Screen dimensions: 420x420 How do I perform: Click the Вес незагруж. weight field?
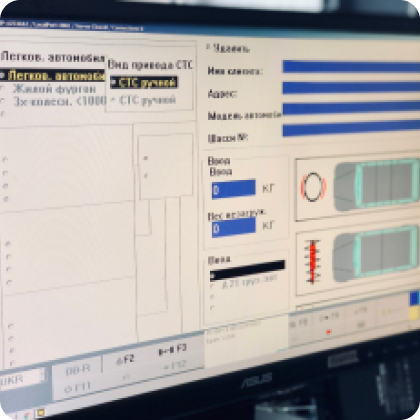point(234,228)
